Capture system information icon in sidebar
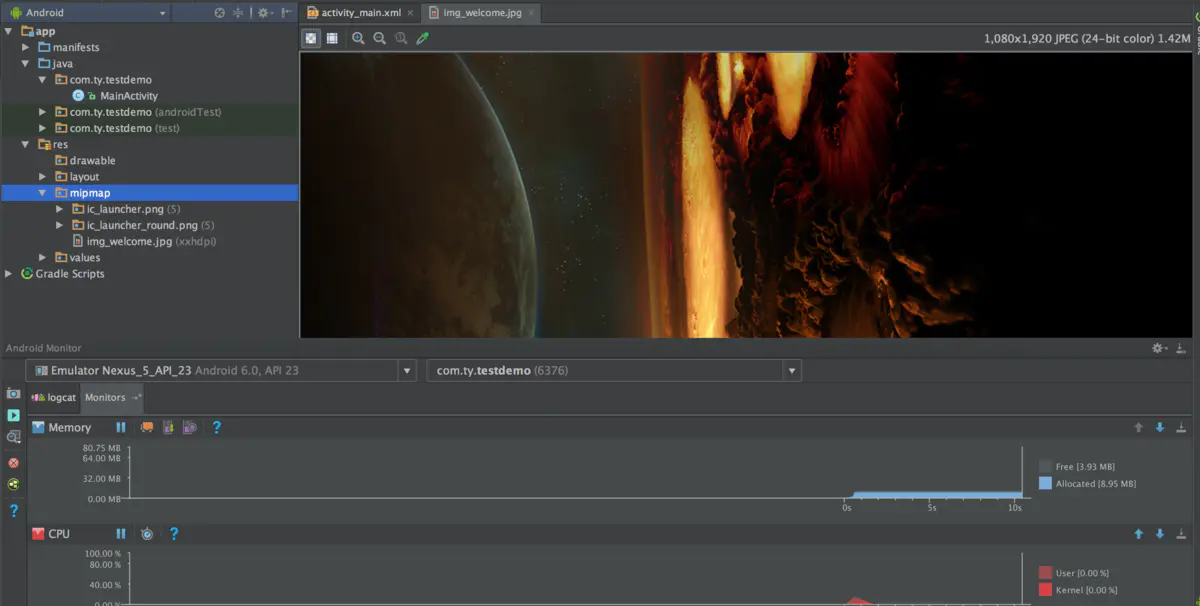The image size is (1200, 606). pyautogui.click(x=13, y=438)
